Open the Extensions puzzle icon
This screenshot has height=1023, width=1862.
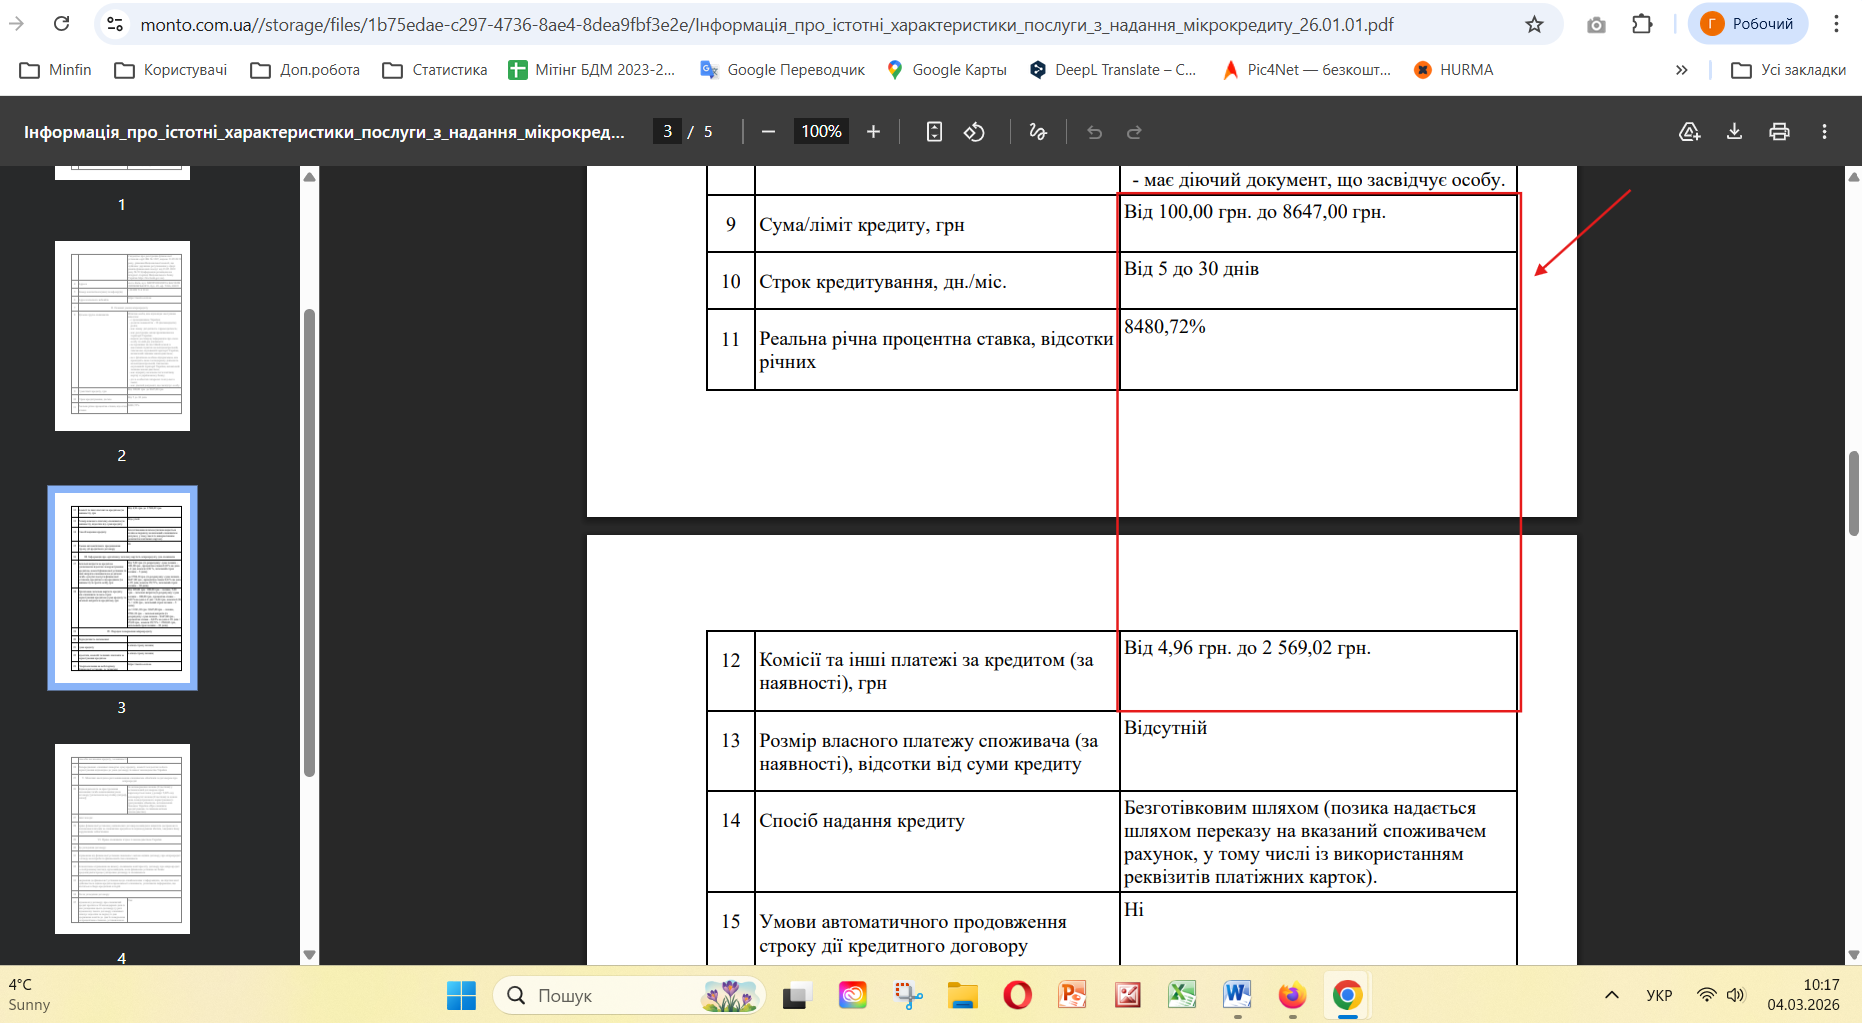coord(1642,24)
